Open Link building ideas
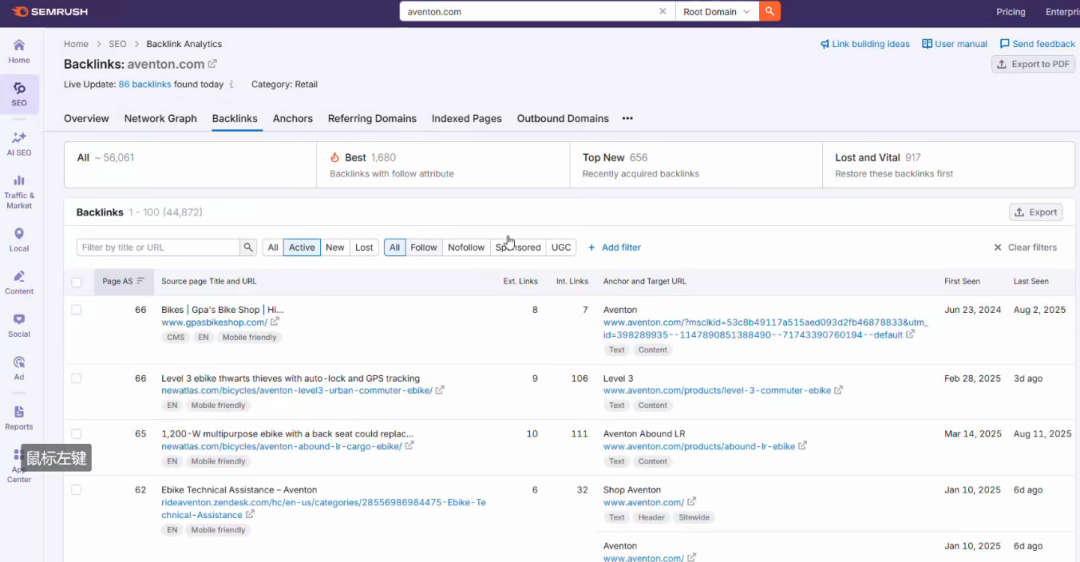Image resolution: width=1080 pixels, height=562 pixels. click(x=864, y=43)
